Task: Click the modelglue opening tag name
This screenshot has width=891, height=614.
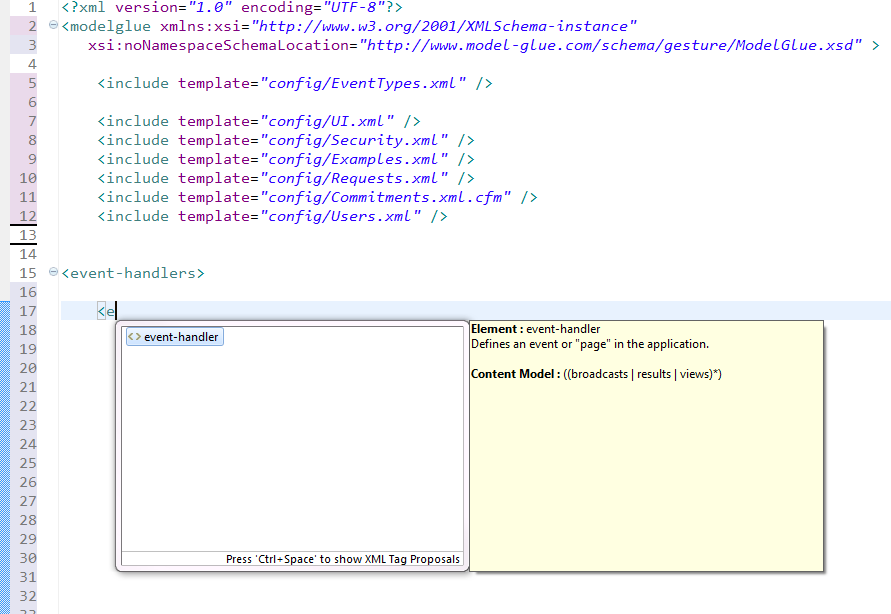Action: point(110,26)
